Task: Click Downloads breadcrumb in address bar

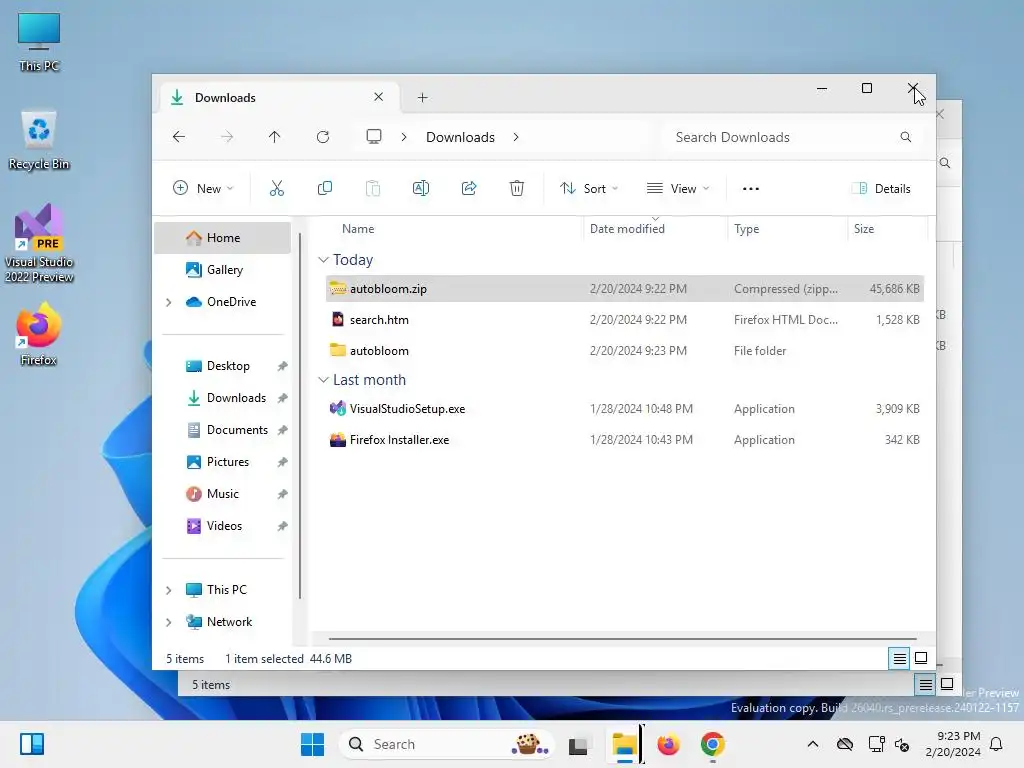Action: [460, 137]
